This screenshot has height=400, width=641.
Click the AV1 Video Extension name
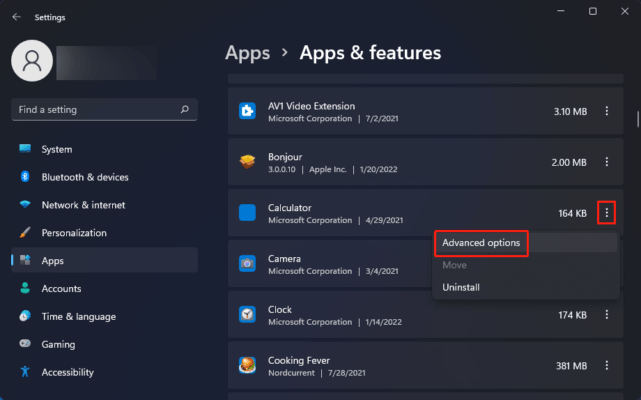click(312, 106)
